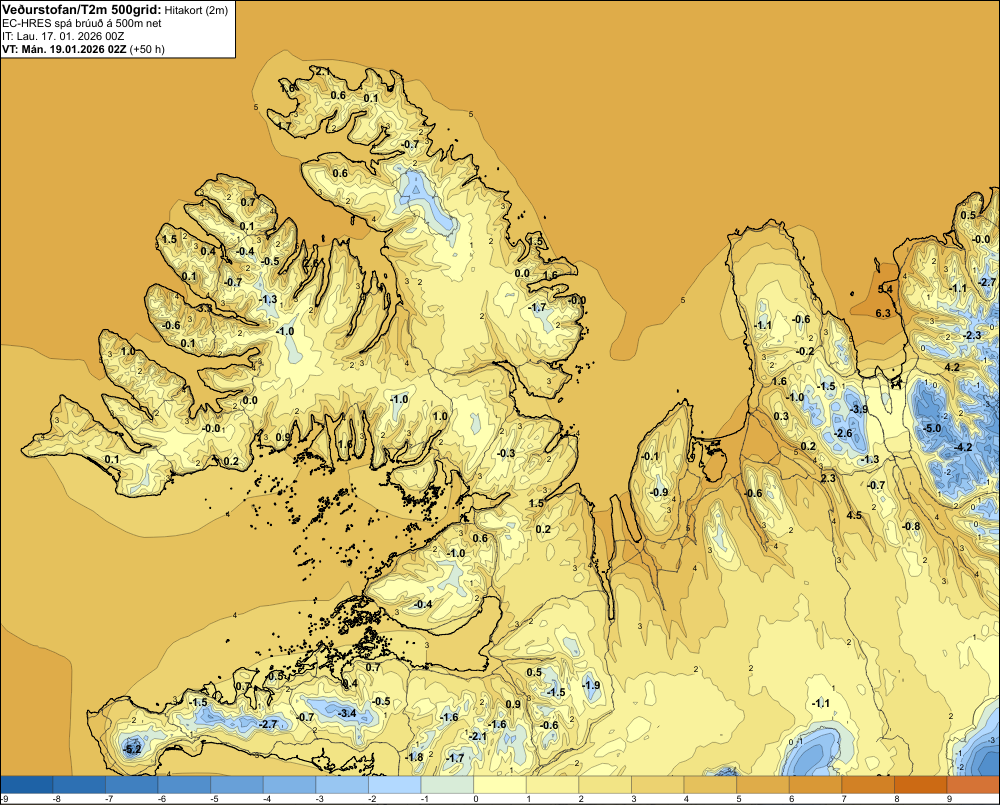Select the '6.3' temperature value
This screenshot has height=805, width=1000.
pos(883,313)
